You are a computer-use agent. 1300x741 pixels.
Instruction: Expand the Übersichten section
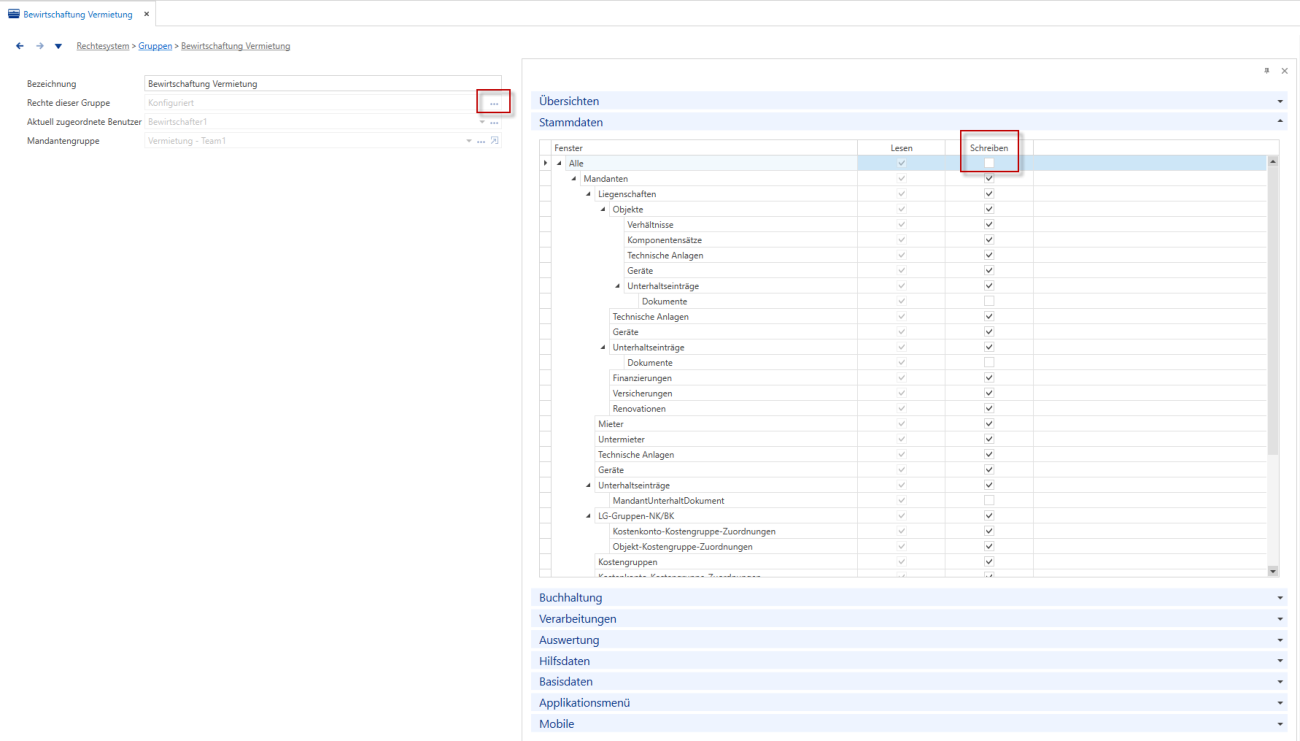click(x=911, y=101)
